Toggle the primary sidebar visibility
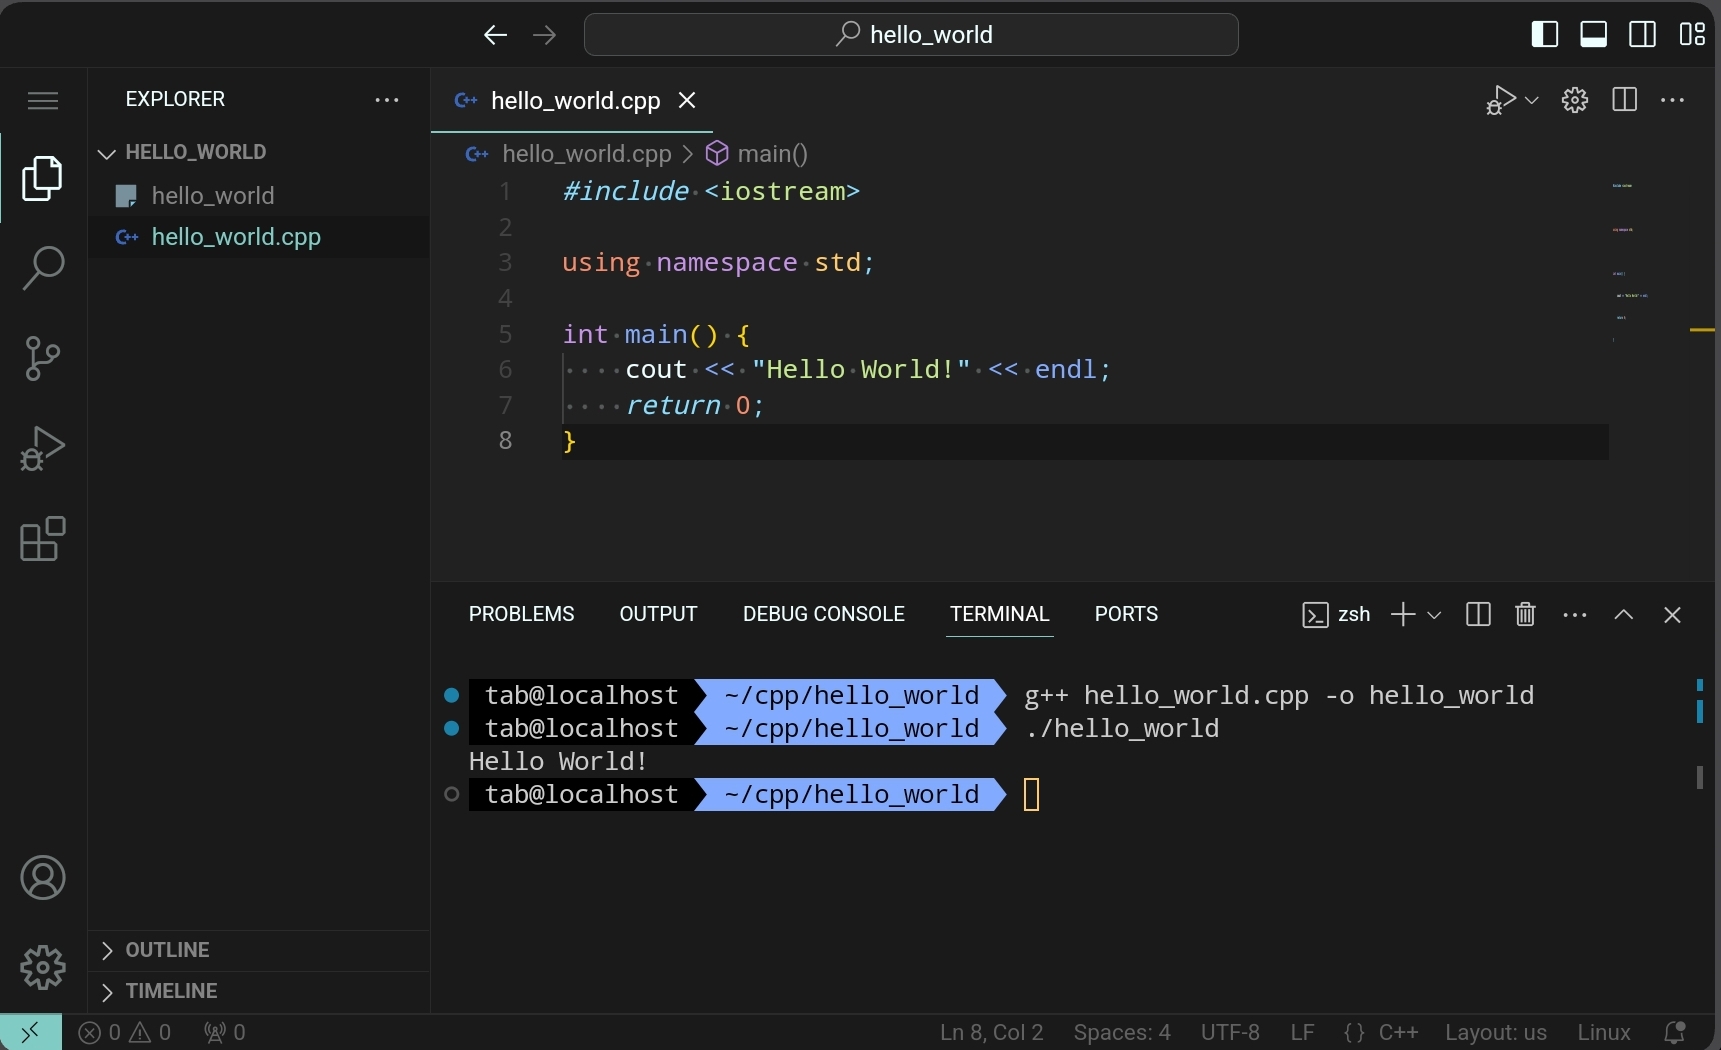The height and width of the screenshot is (1050, 1721). click(1543, 34)
